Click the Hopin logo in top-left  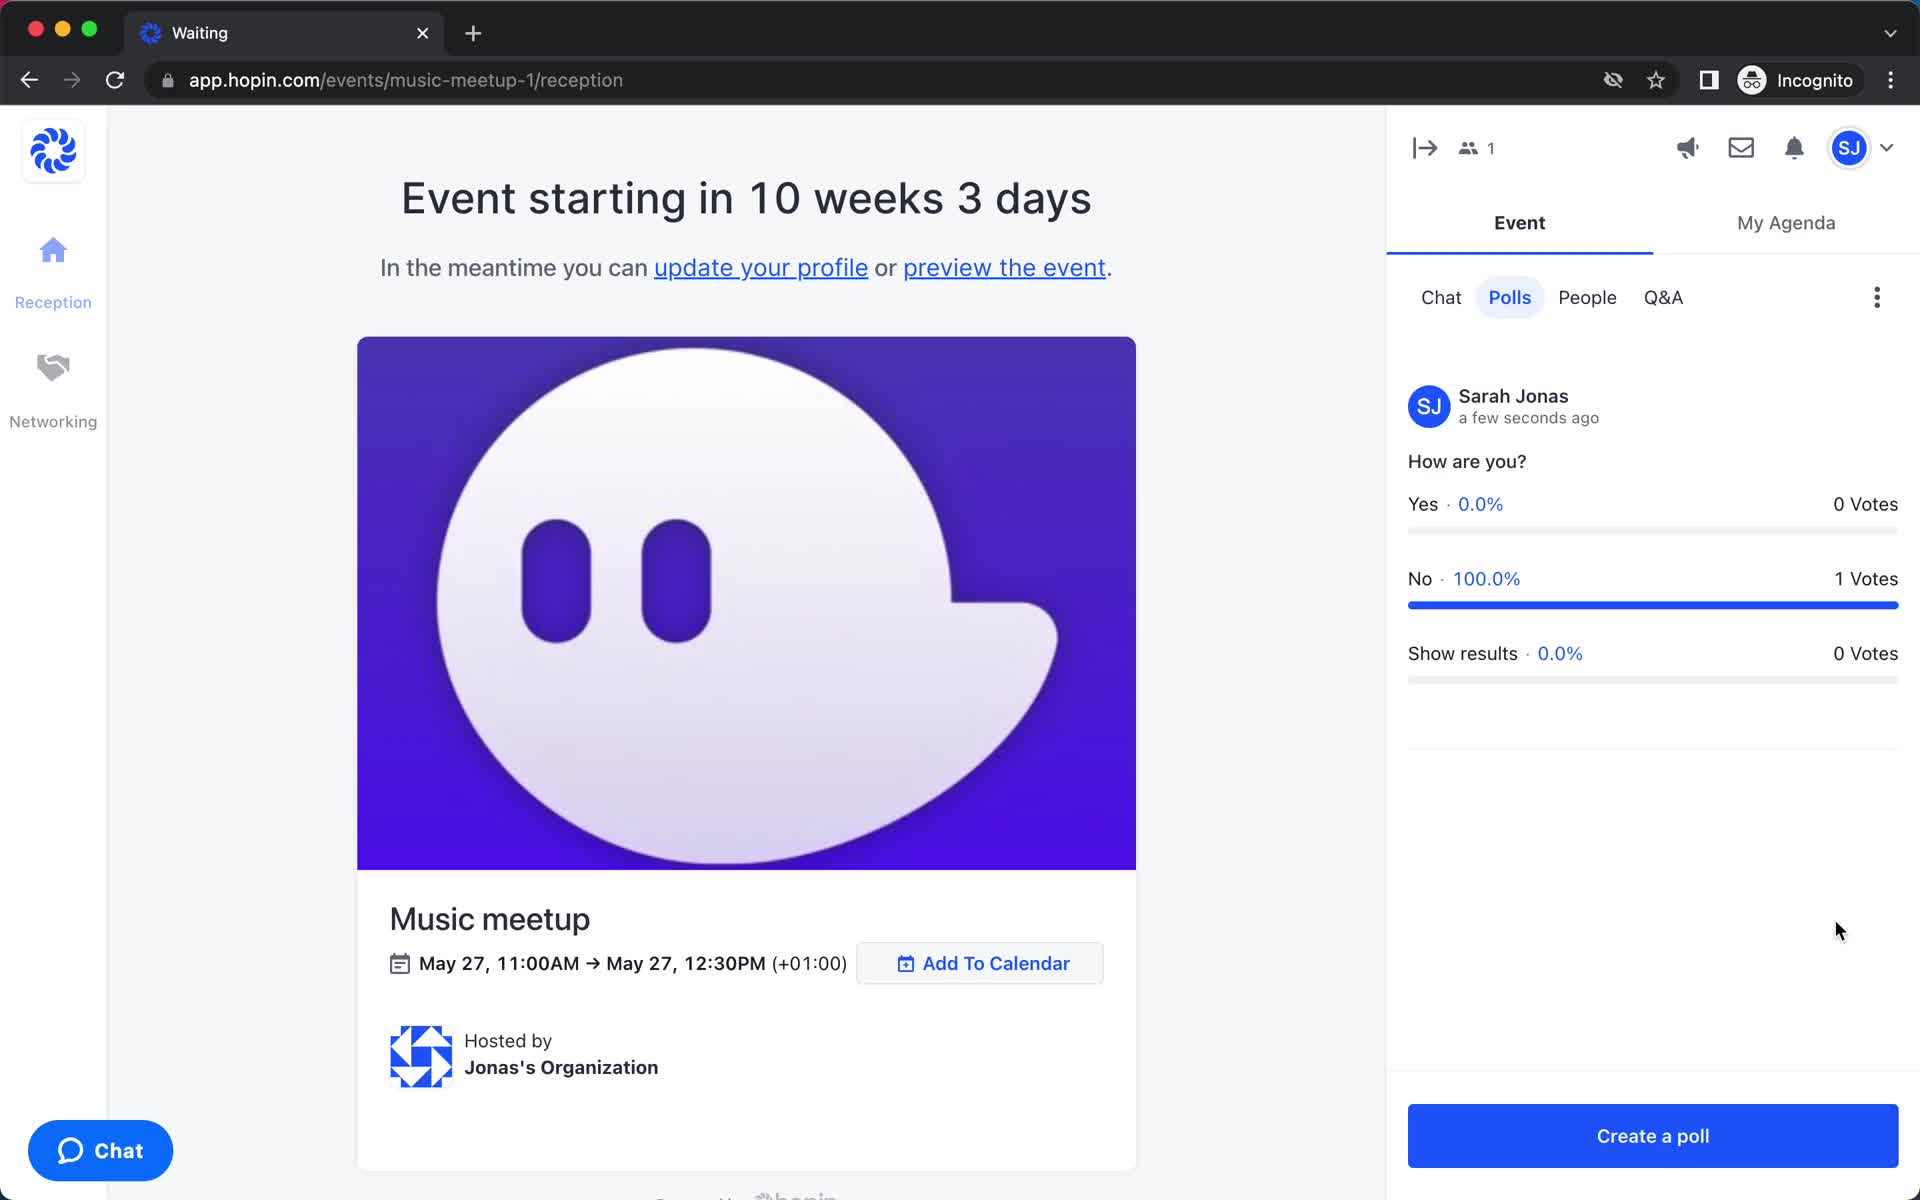[53, 152]
